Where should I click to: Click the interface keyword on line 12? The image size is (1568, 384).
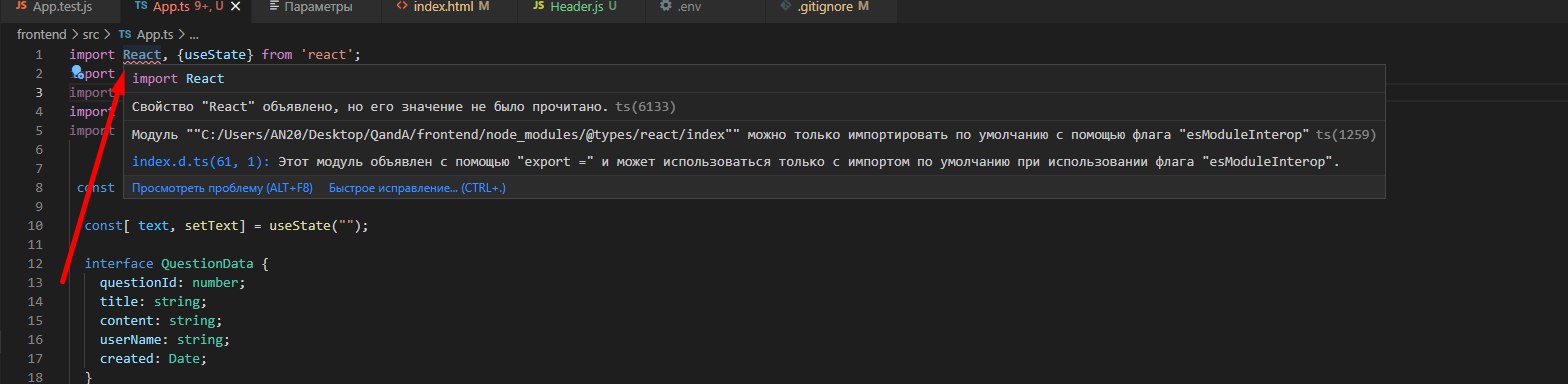coord(119,265)
